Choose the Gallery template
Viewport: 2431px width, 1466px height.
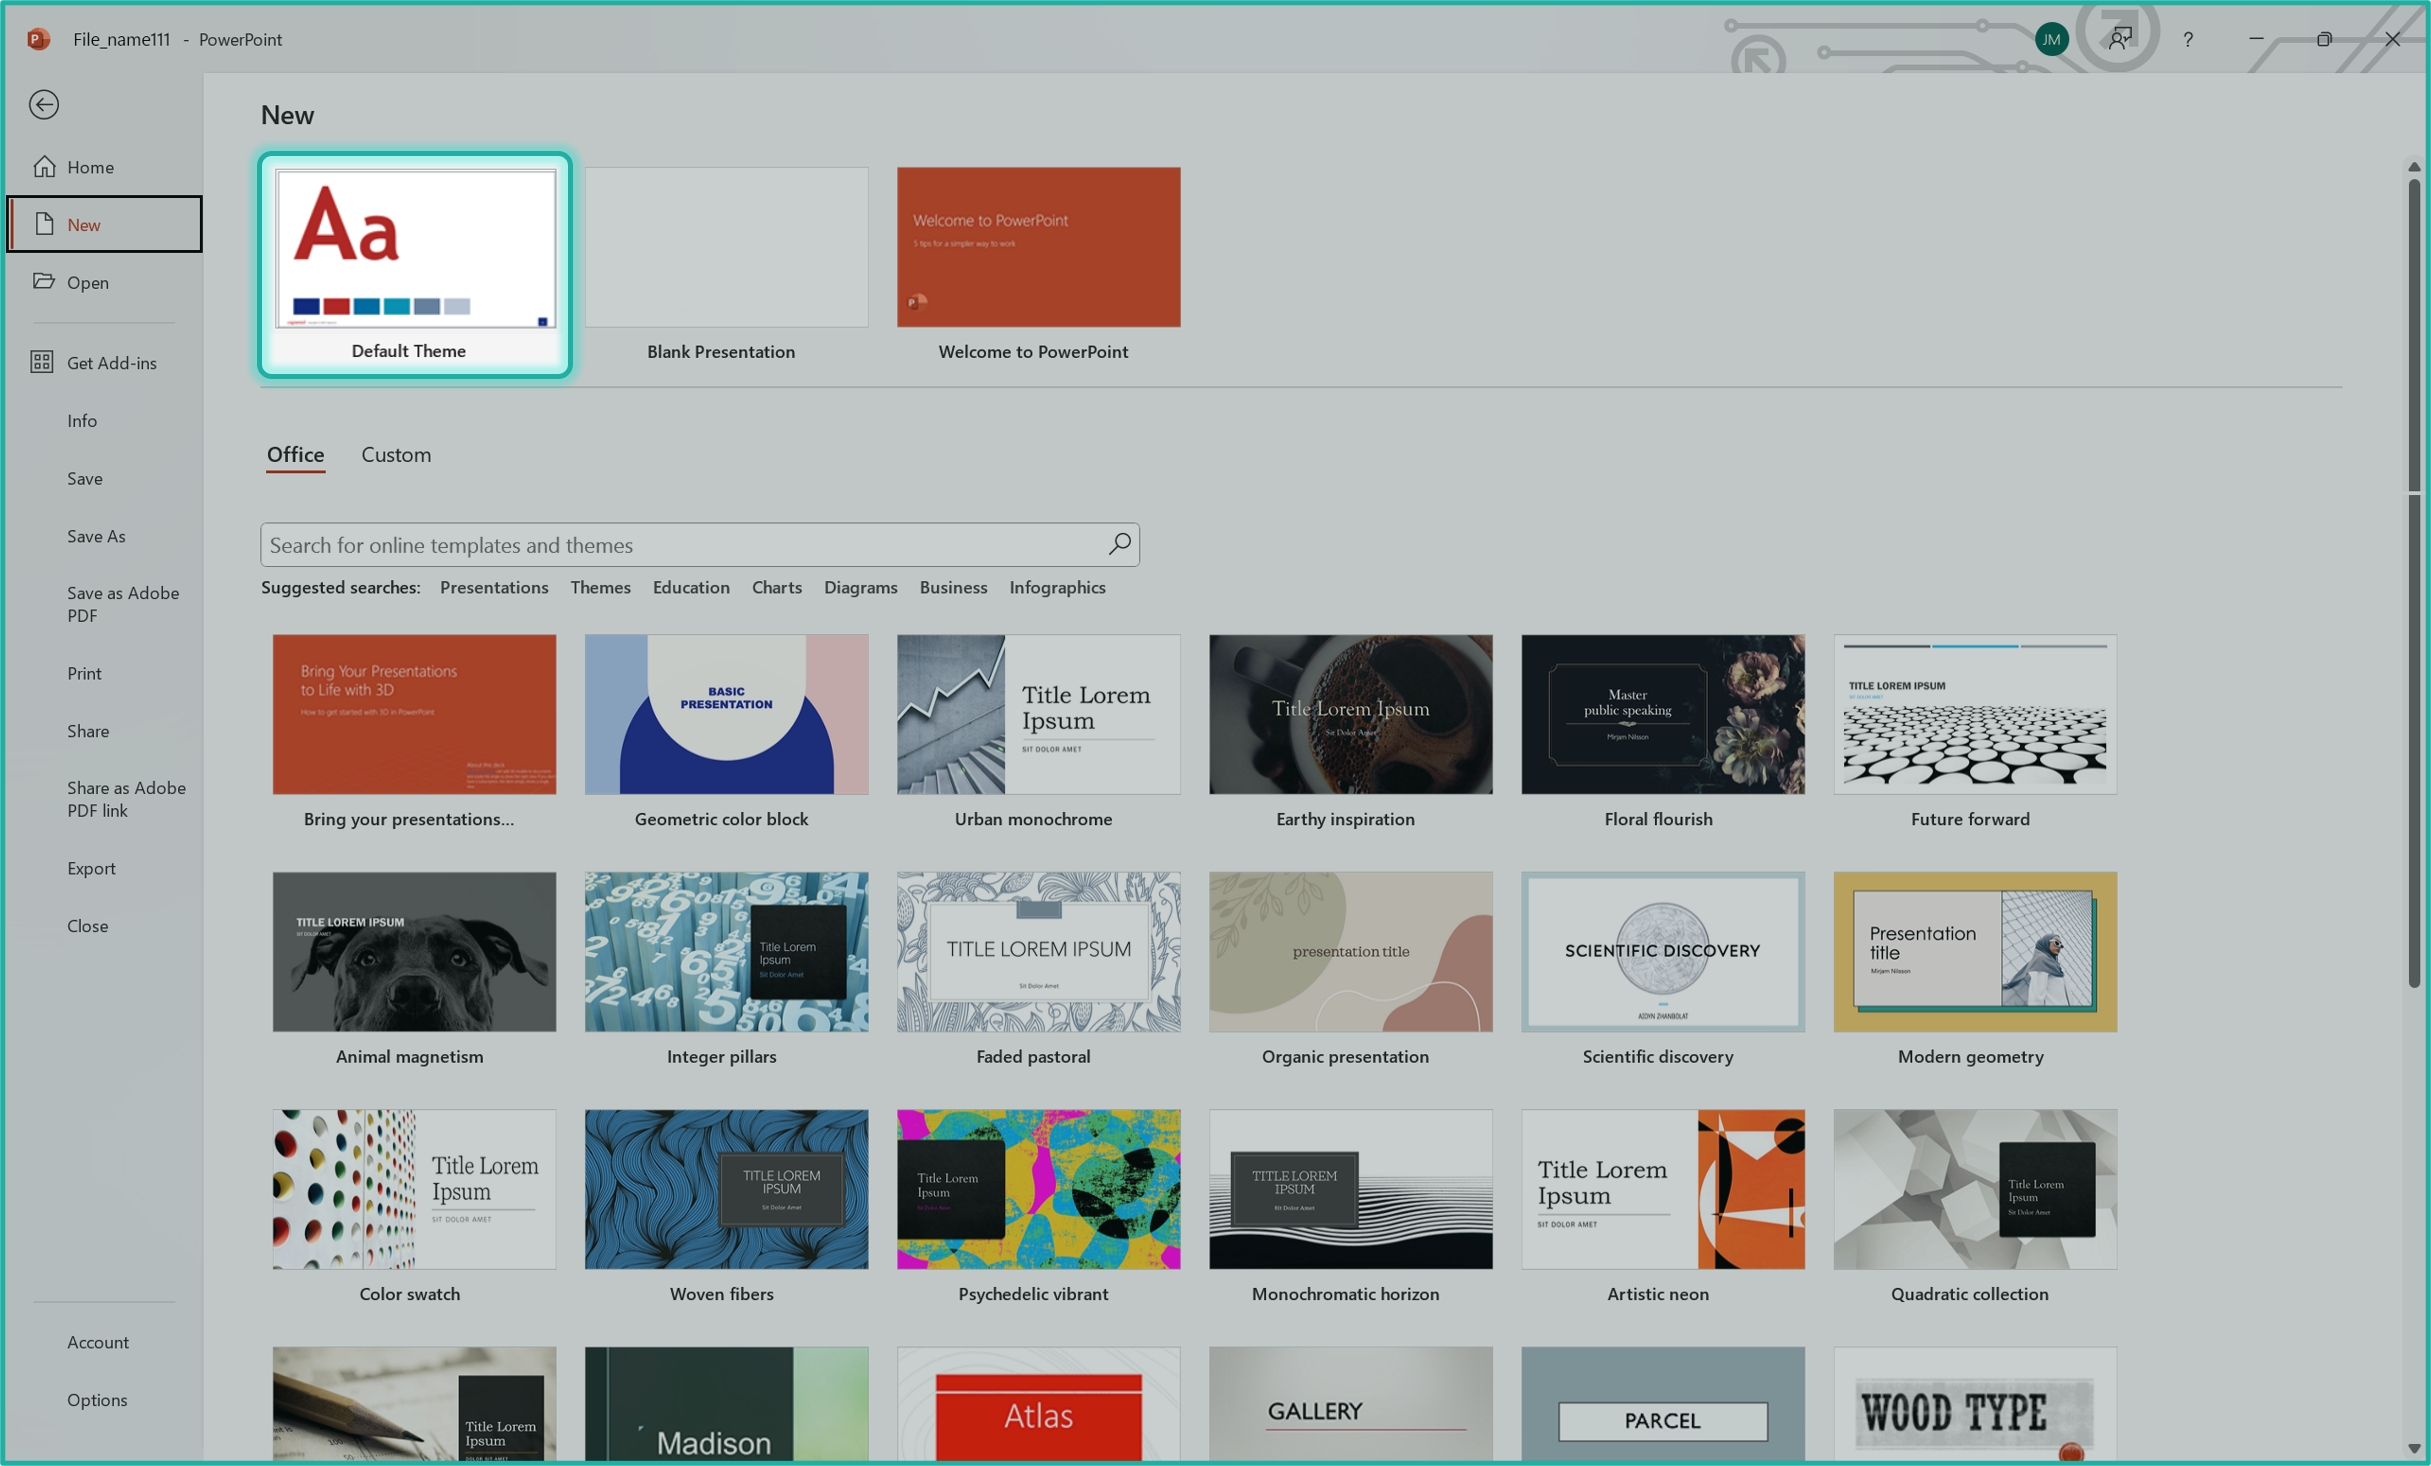[1350, 1404]
